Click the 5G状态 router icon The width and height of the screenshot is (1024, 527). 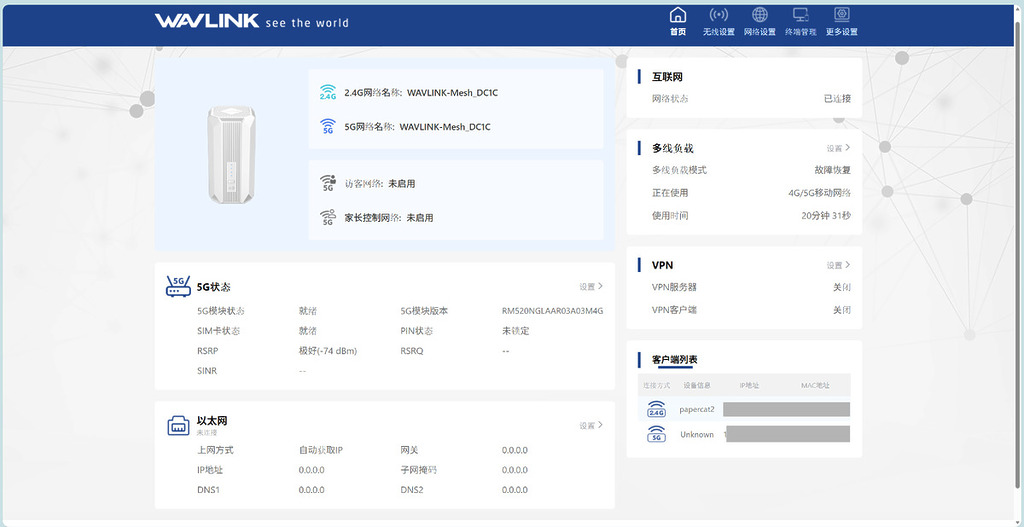(178, 286)
